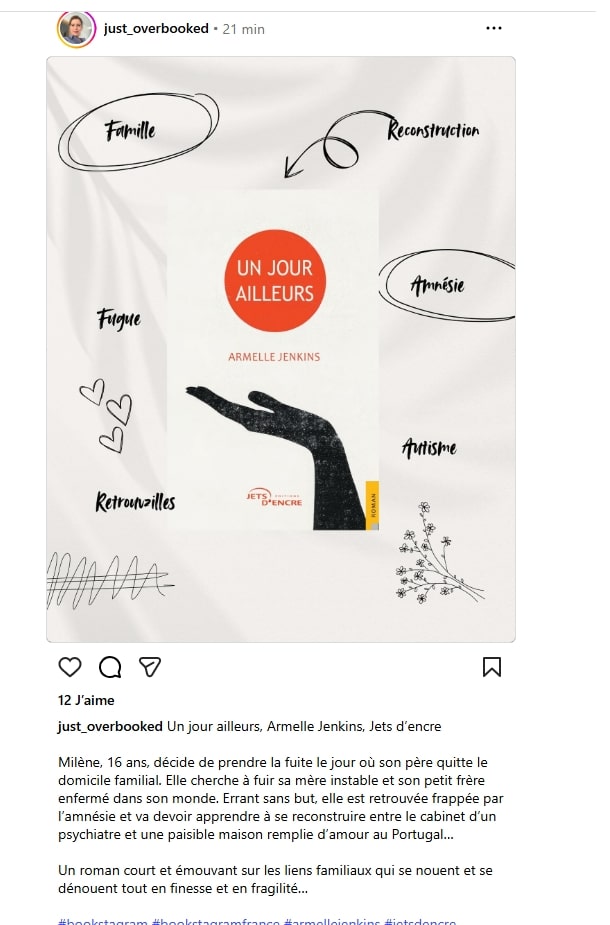The height and width of the screenshot is (925, 610).
Task: Share the post with the paper plane icon
Action: (x=150, y=667)
